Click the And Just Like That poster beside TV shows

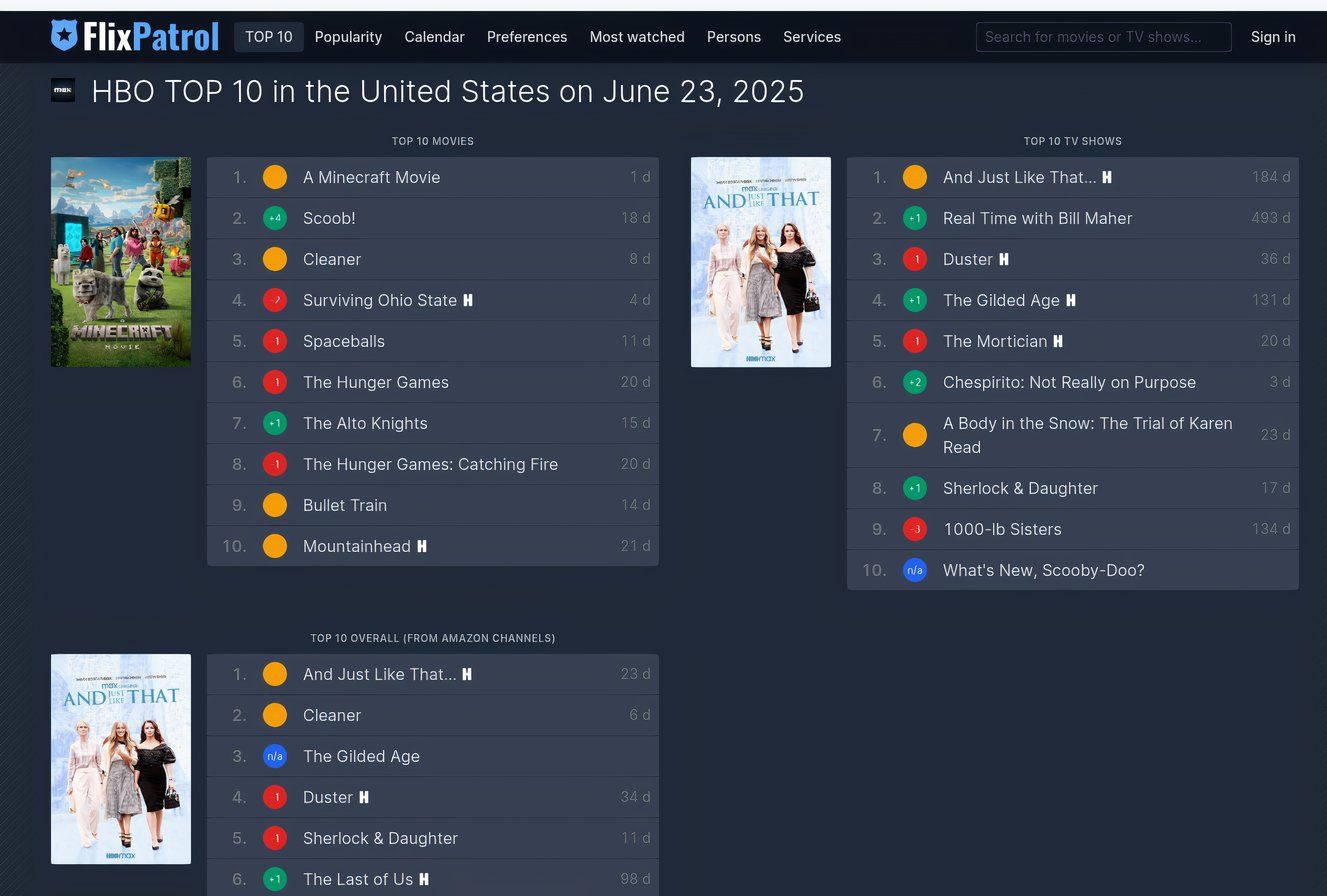761,262
